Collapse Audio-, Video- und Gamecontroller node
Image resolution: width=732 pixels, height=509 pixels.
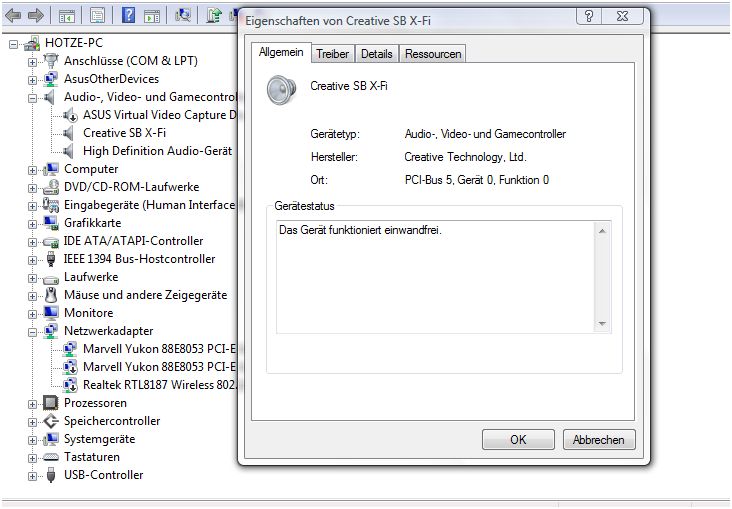pyautogui.click(x=32, y=99)
